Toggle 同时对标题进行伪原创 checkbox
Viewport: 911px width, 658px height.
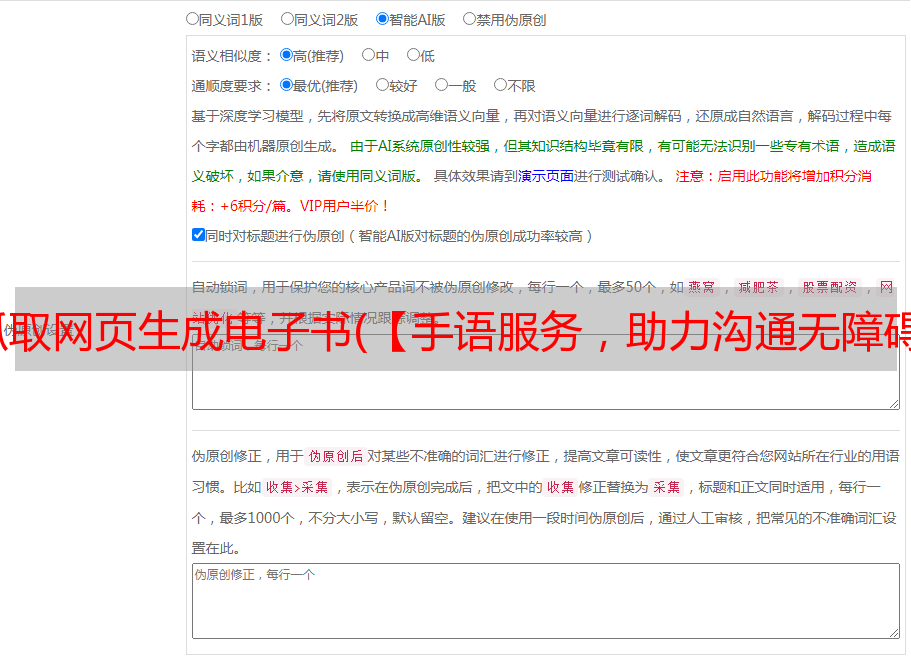coord(198,235)
